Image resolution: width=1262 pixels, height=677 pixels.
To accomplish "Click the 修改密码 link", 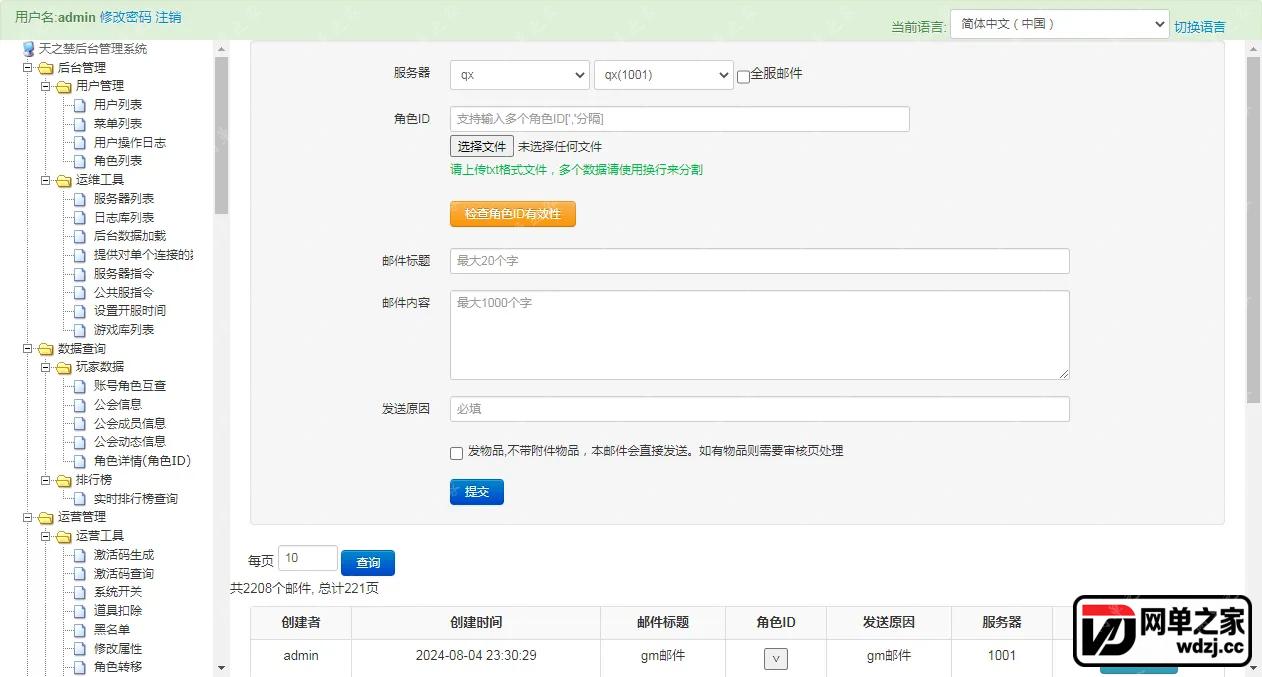I will pos(125,17).
